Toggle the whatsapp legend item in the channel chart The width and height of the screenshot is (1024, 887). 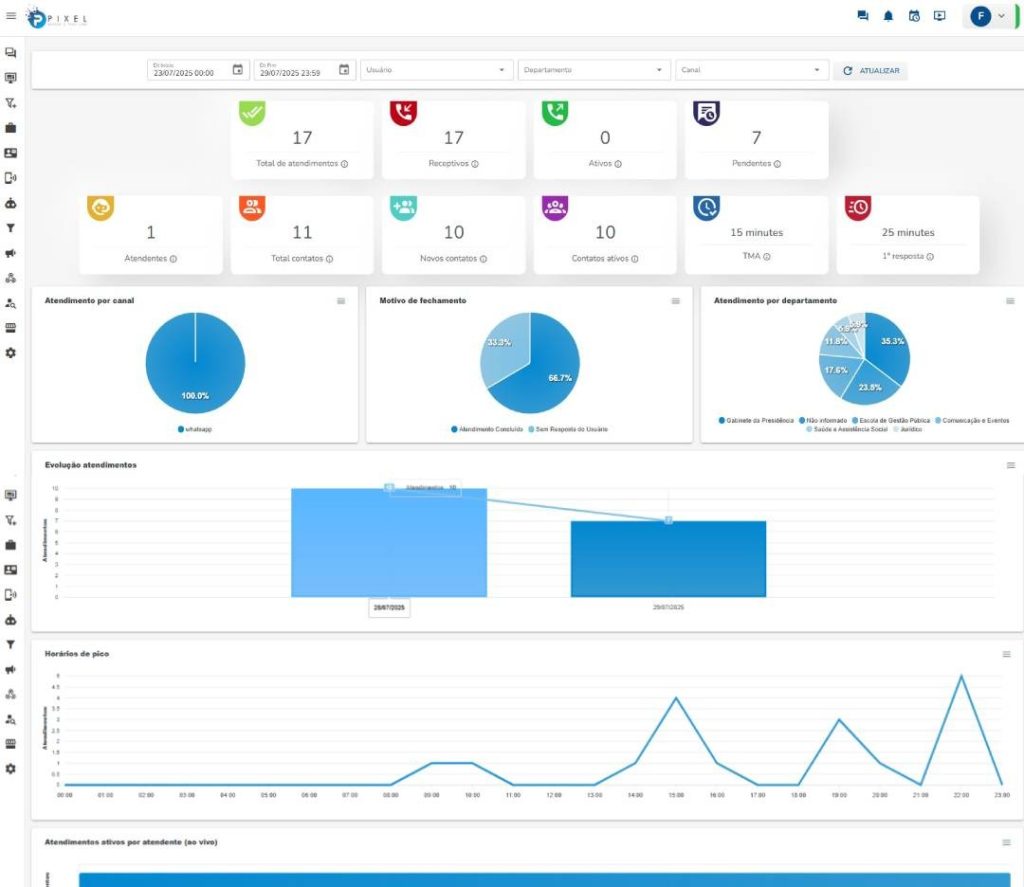point(194,429)
